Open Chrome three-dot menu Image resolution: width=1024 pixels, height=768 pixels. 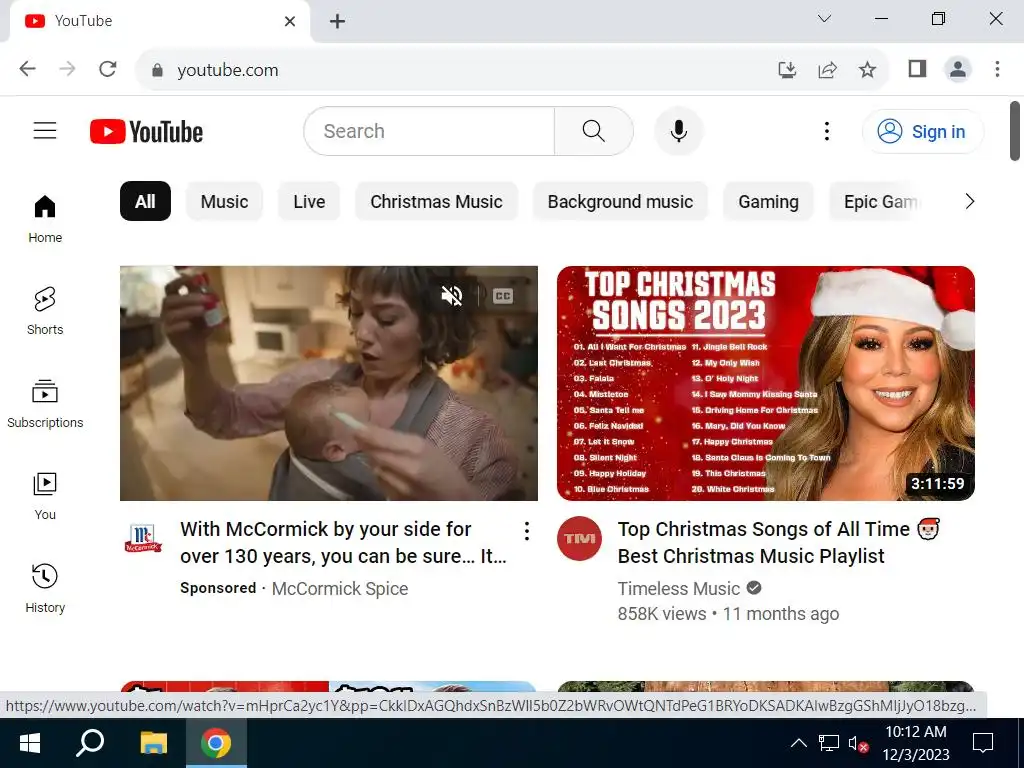(x=997, y=69)
